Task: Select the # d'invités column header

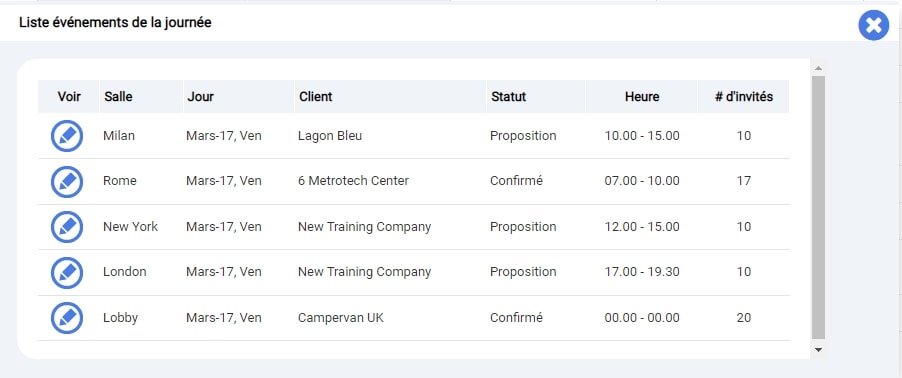Action: [744, 97]
